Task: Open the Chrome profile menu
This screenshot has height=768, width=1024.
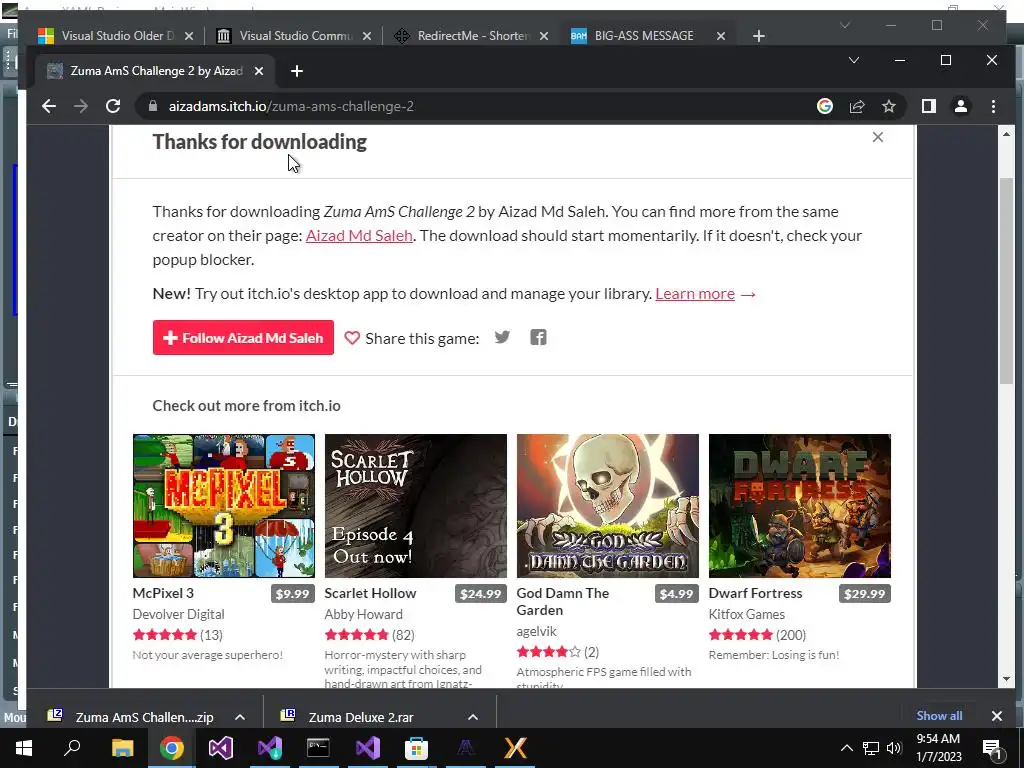Action: click(961, 106)
